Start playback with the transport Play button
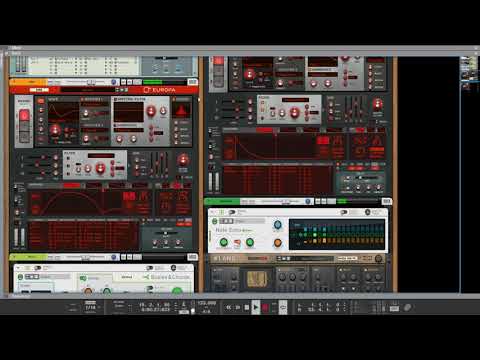Image resolution: width=480 pixels, height=360 pixels. [x=256, y=307]
